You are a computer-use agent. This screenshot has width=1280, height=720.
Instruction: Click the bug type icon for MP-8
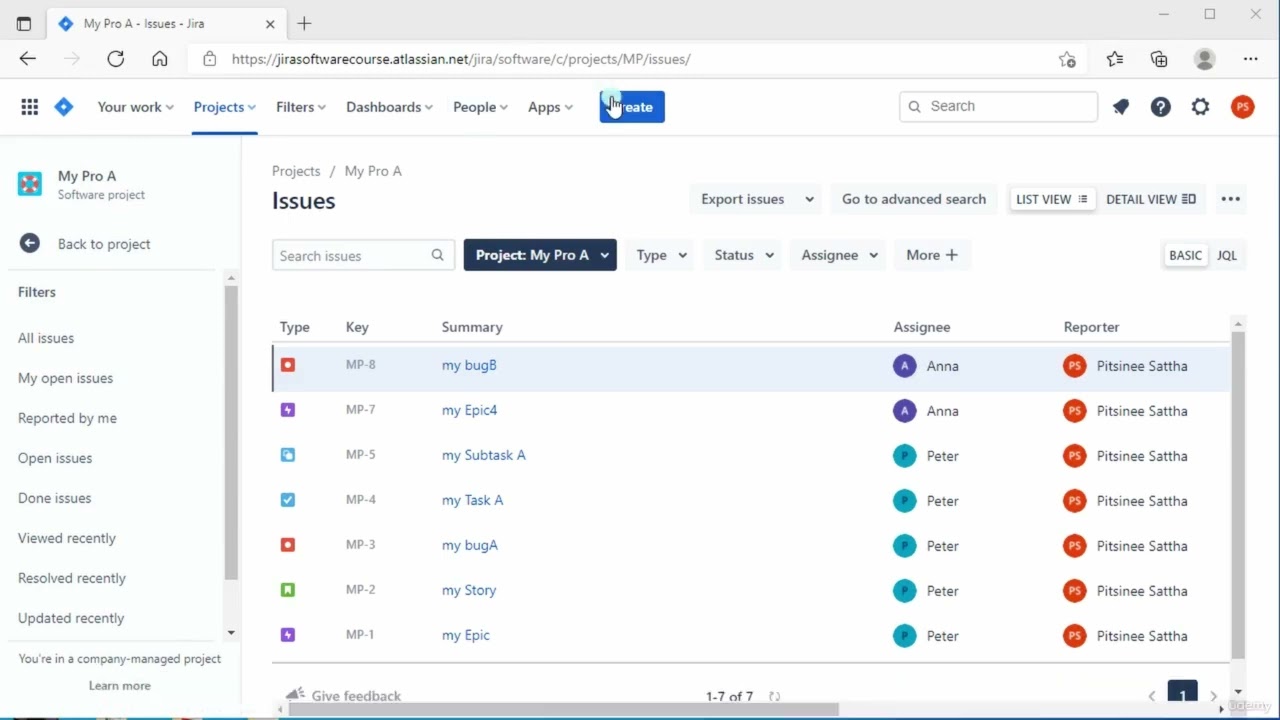click(x=288, y=365)
